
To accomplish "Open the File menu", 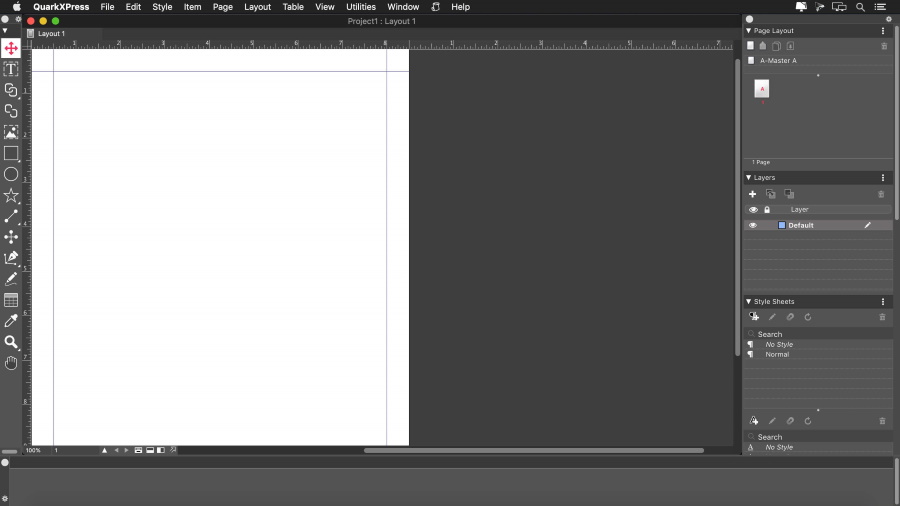I will coord(107,7).
